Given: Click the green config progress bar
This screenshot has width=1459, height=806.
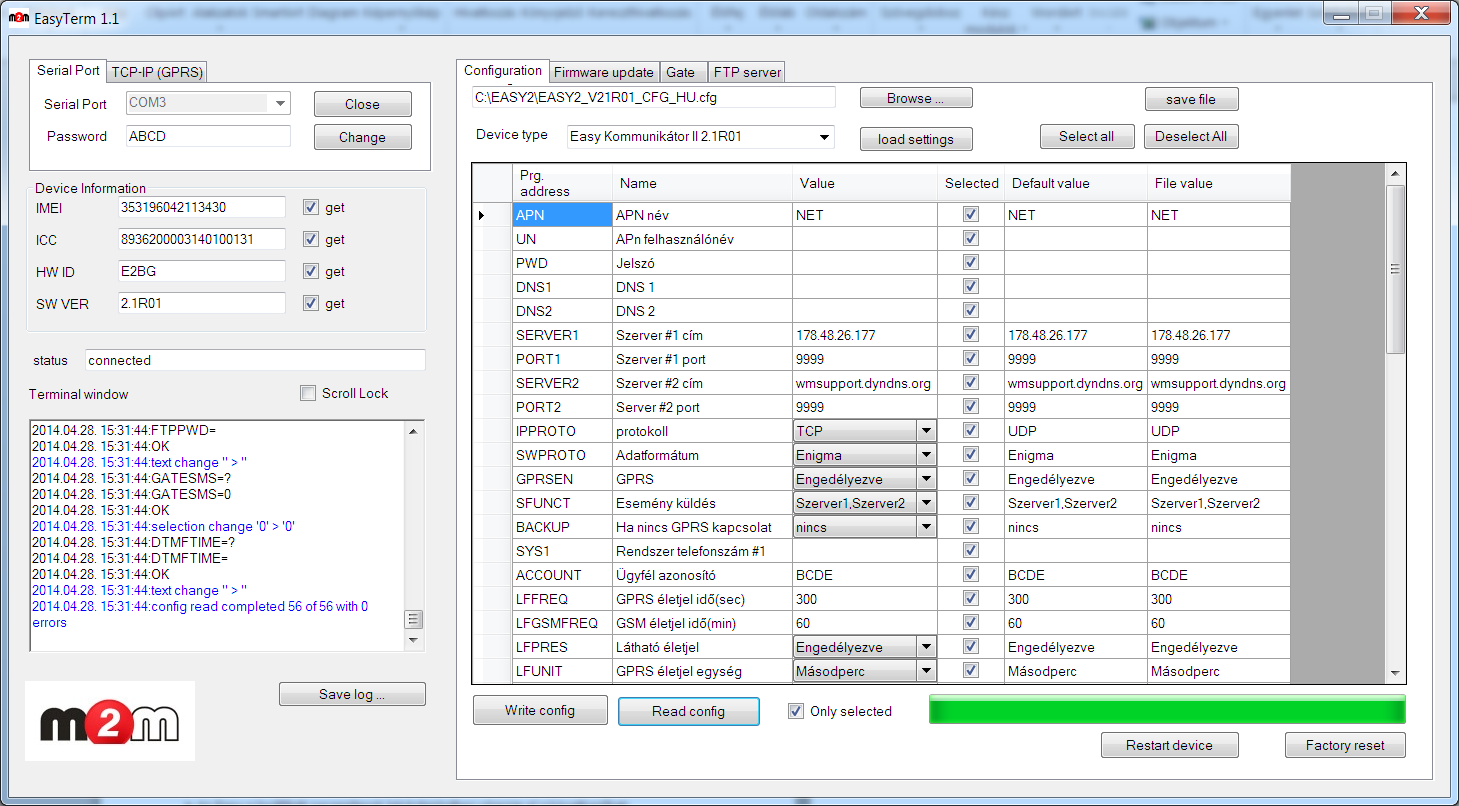Looking at the screenshot, I should (1167, 710).
